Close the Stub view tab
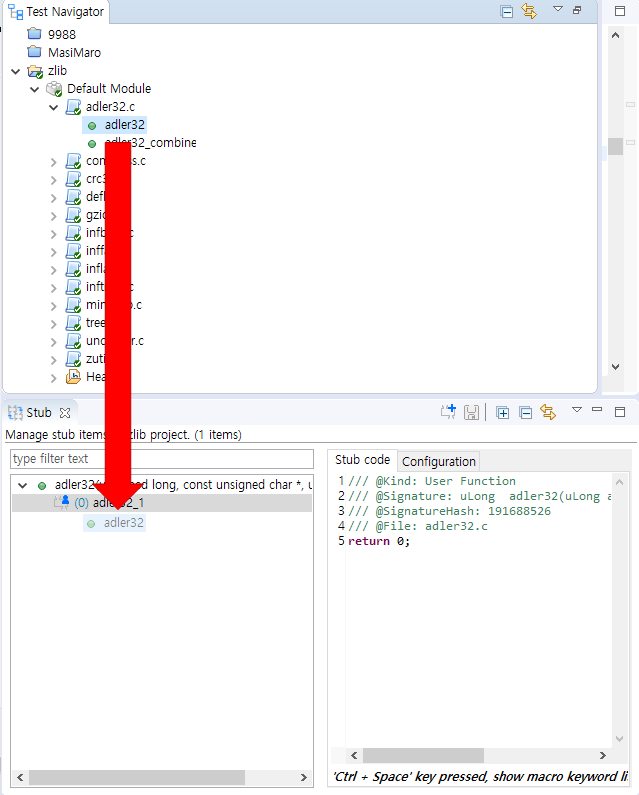The height and width of the screenshot is (795, 639). coord(64,413)
